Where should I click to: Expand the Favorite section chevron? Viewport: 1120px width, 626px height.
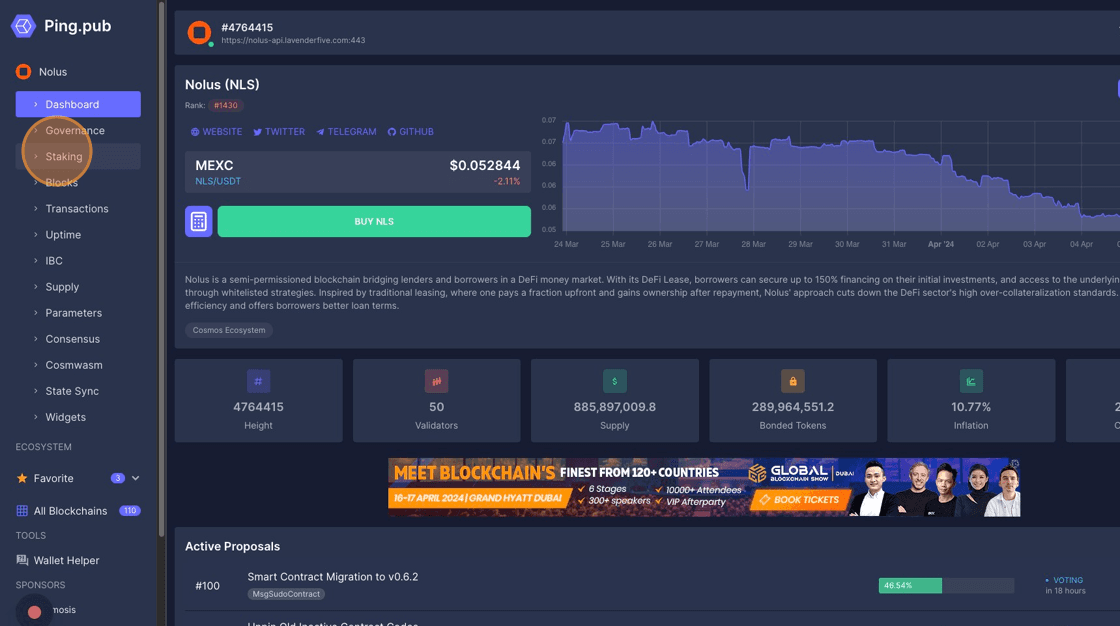click(x=136, y=479)
